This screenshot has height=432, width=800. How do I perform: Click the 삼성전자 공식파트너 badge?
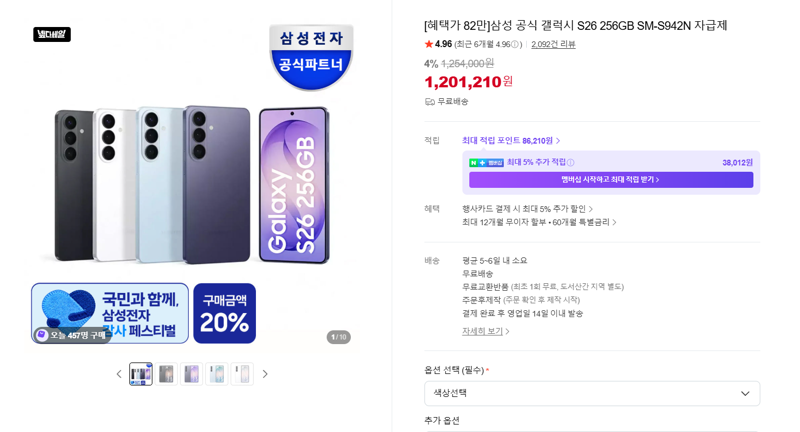311,57
